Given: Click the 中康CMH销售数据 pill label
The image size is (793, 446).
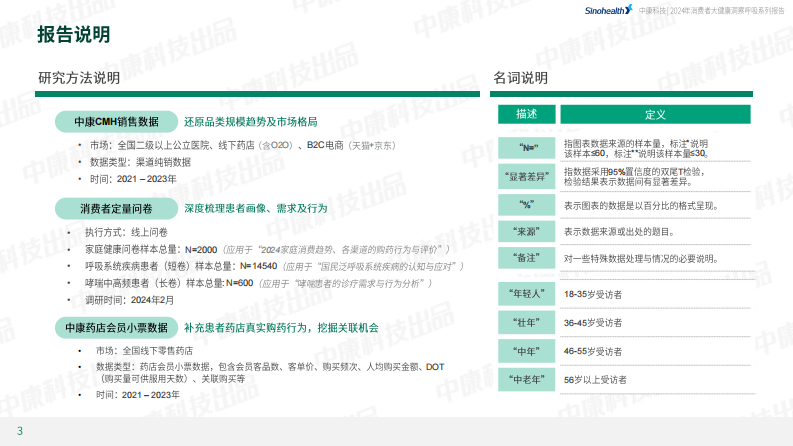Looking at the screenshot, I should [x=116, y=122].
